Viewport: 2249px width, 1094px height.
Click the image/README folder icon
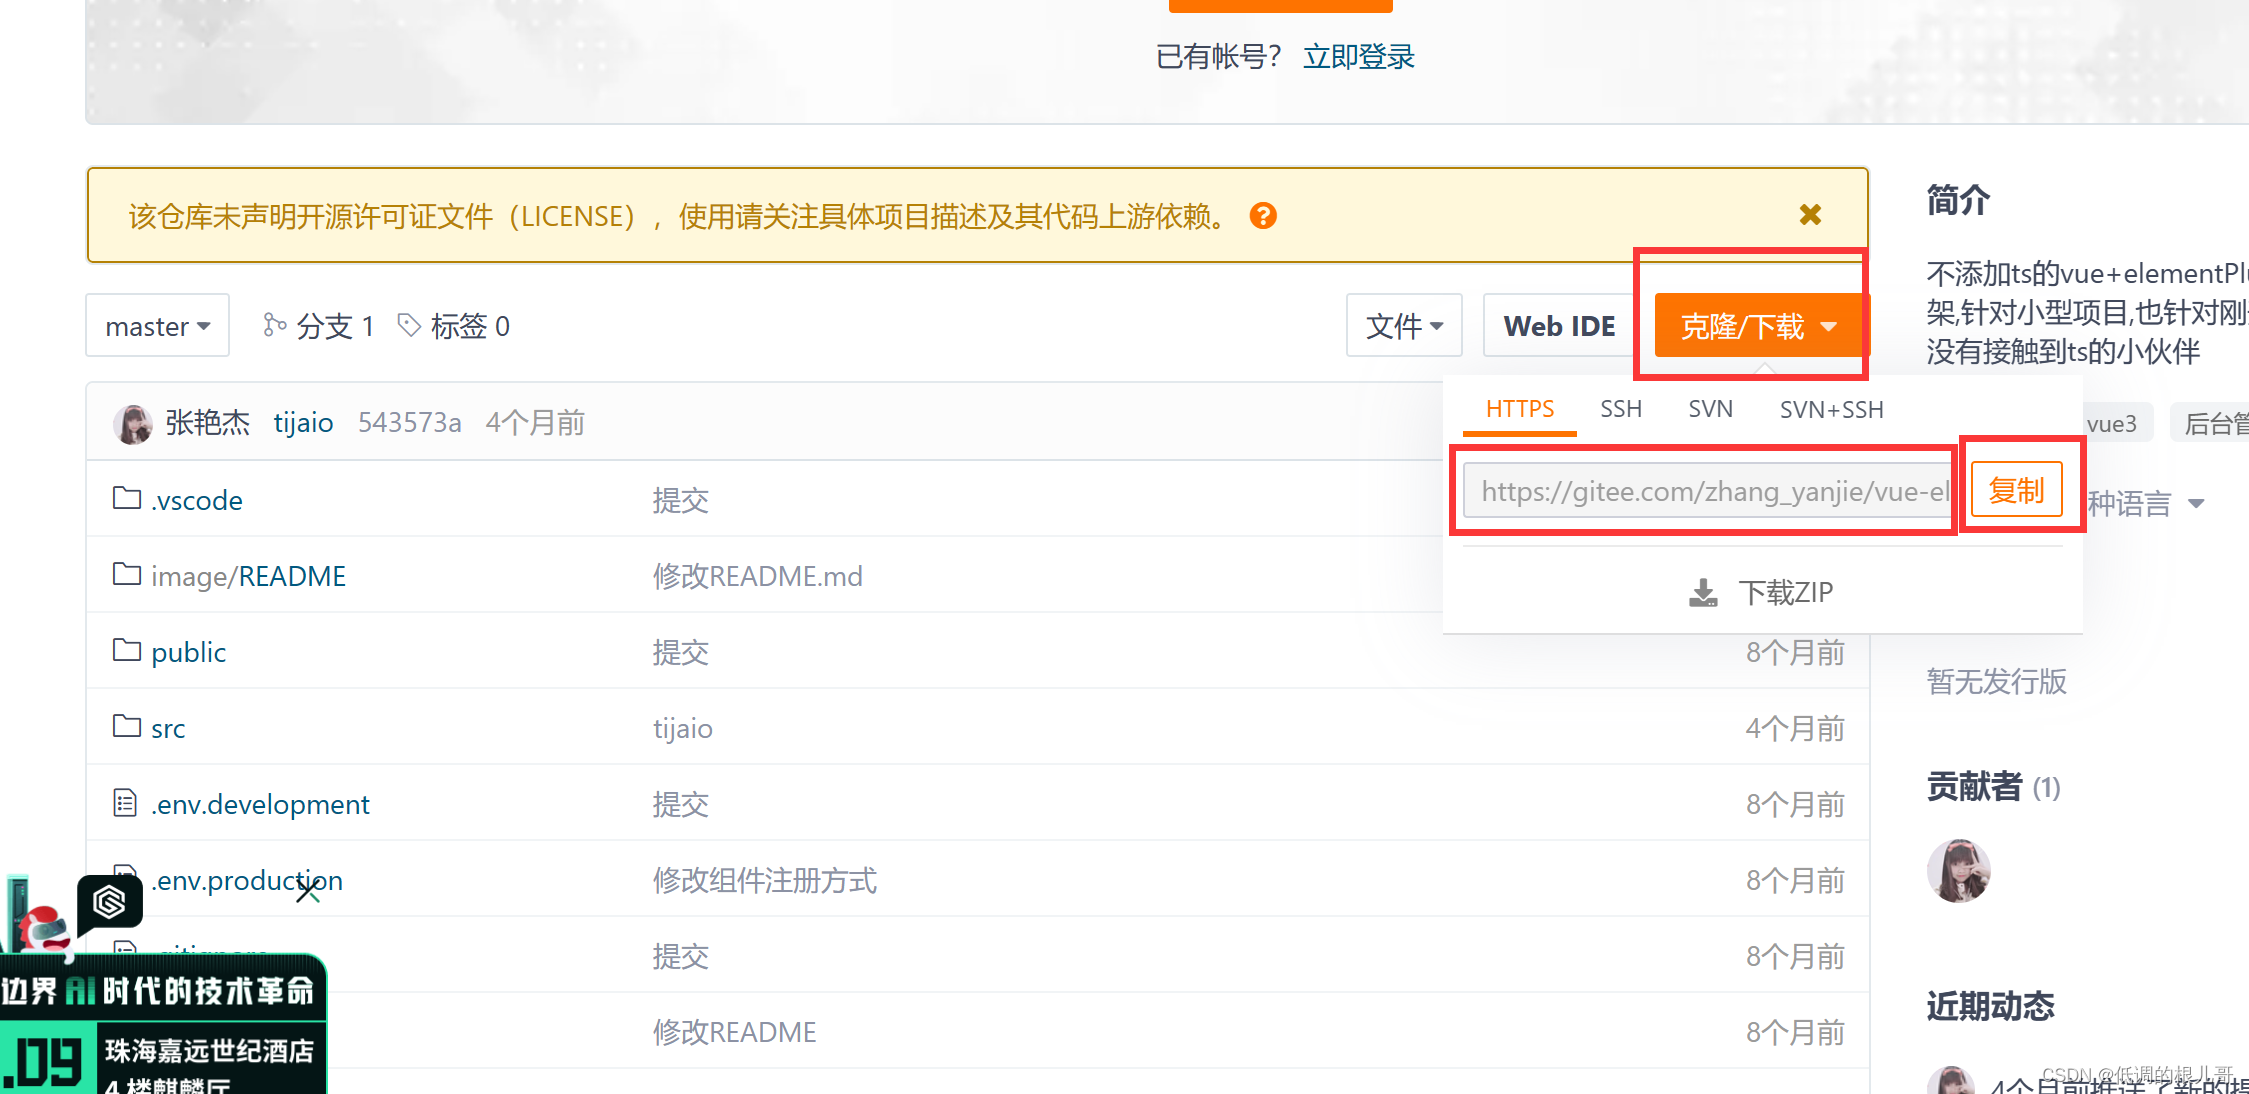pyautogui.click(x=127, y=573)
